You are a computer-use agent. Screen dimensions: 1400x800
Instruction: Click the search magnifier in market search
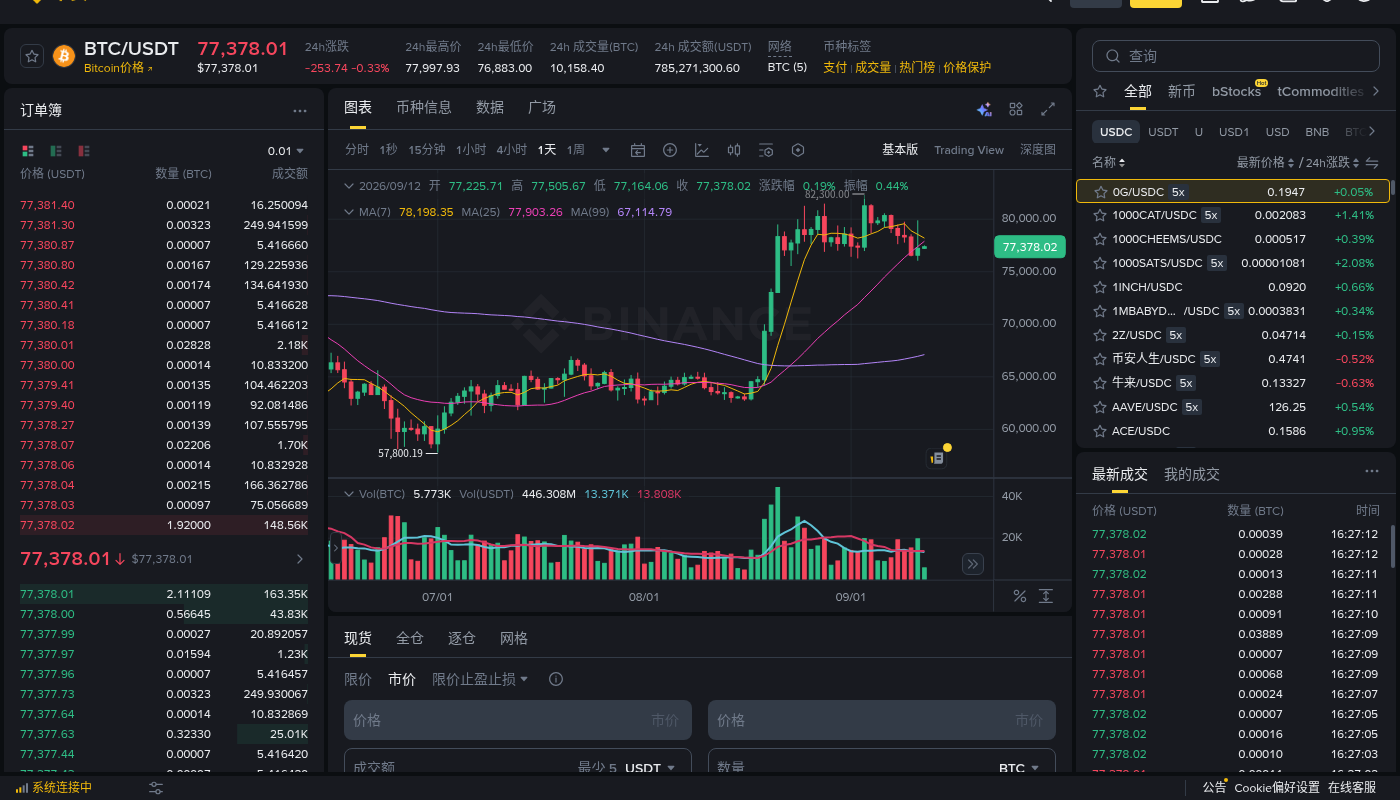pos(1112,56)
